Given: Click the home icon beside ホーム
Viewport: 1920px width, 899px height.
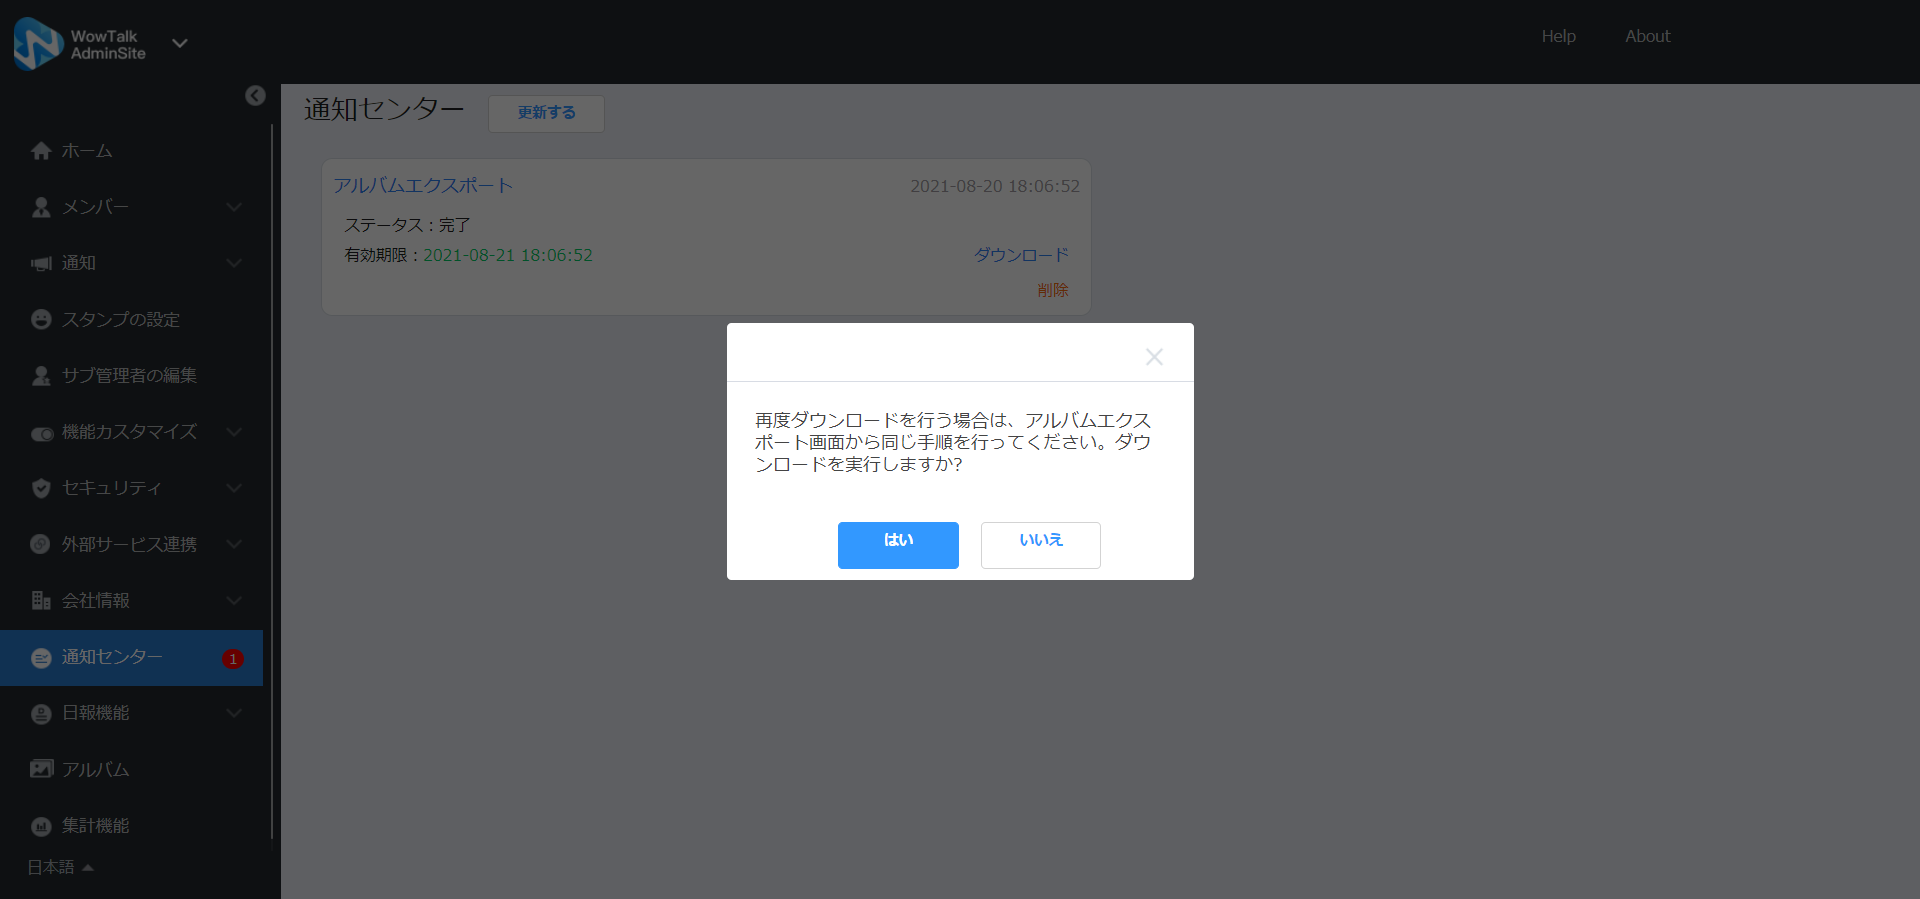Looking at the screenshot, I should click(x=41, y=151).
